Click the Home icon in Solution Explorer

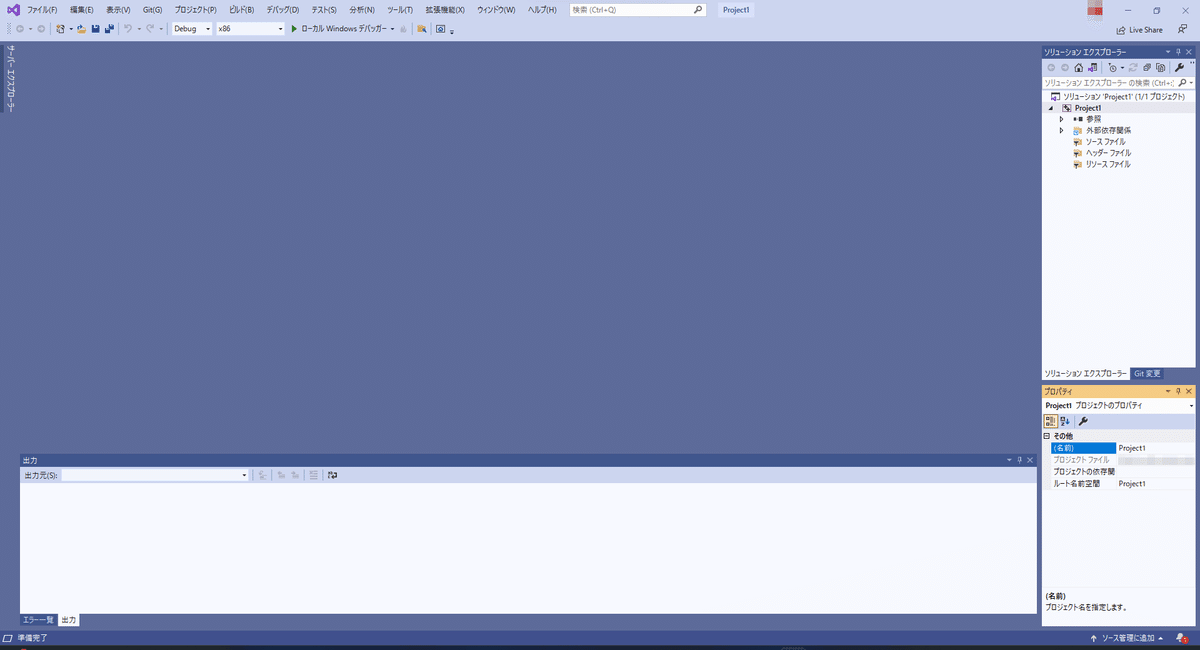1078,67
